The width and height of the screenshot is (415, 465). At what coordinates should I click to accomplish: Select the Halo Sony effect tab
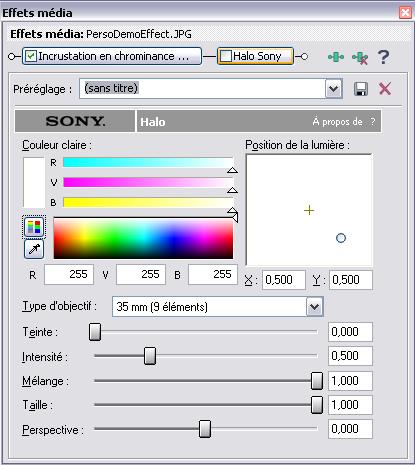tap(256, 56)
